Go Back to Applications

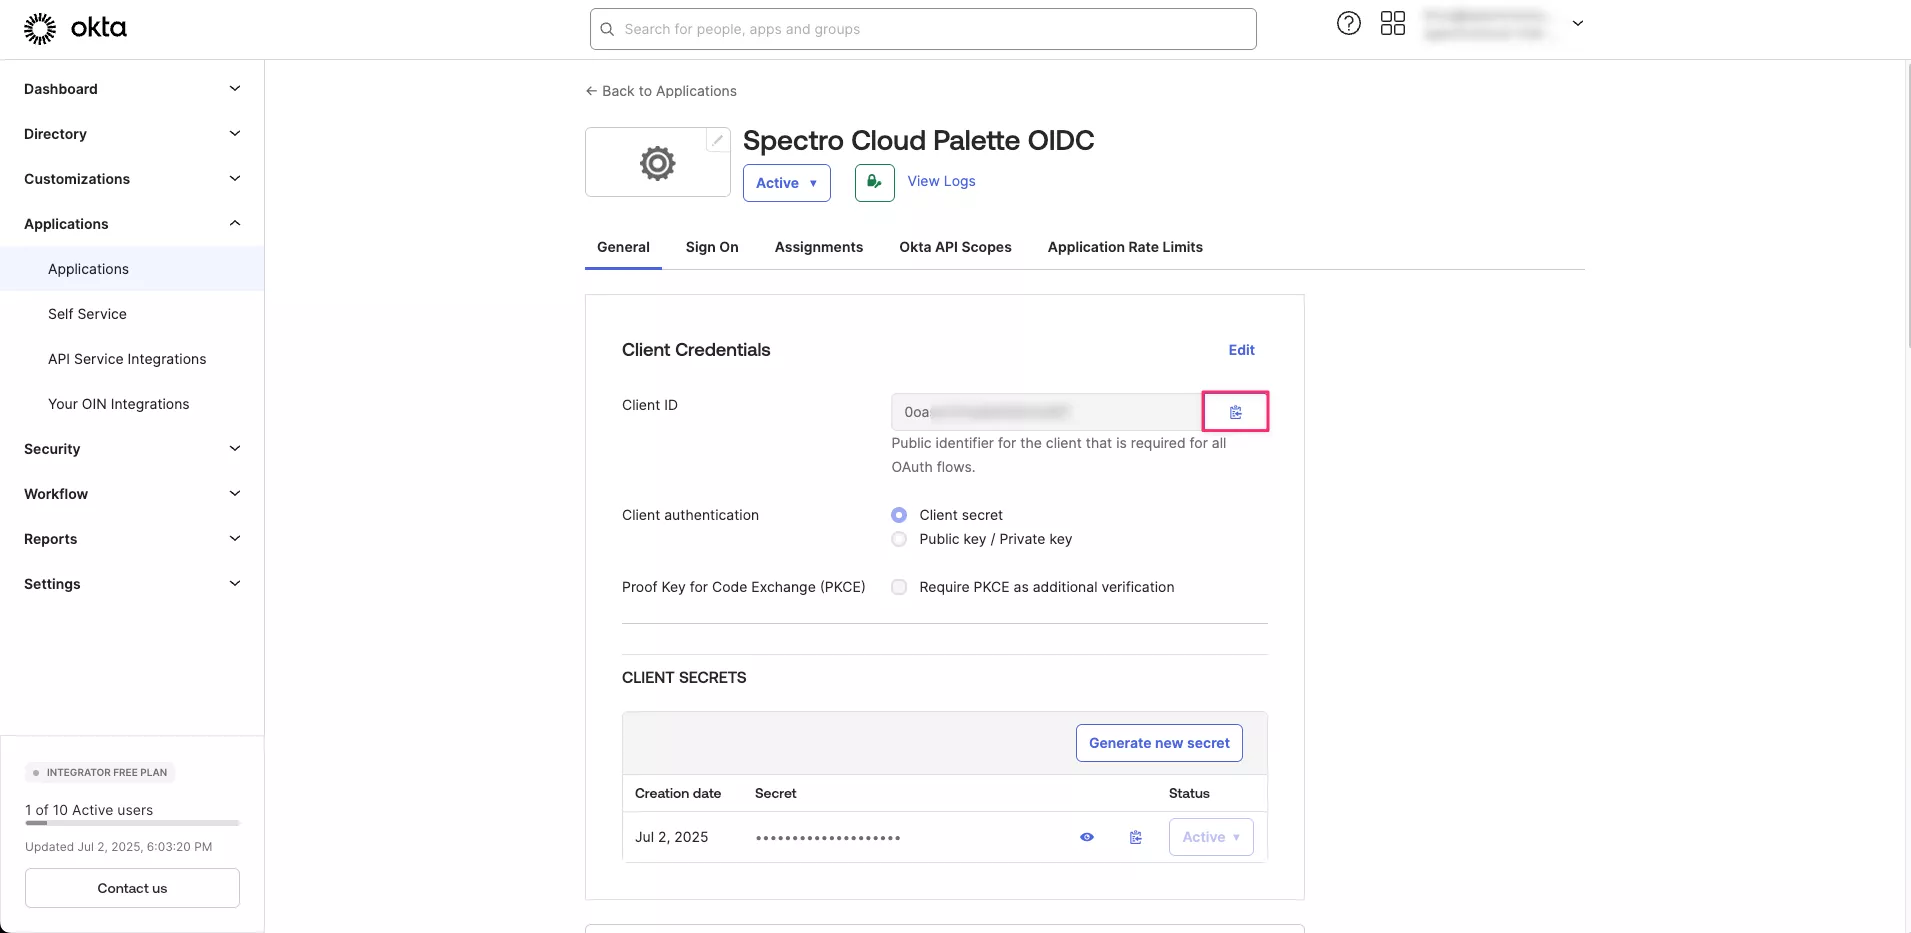661,90
